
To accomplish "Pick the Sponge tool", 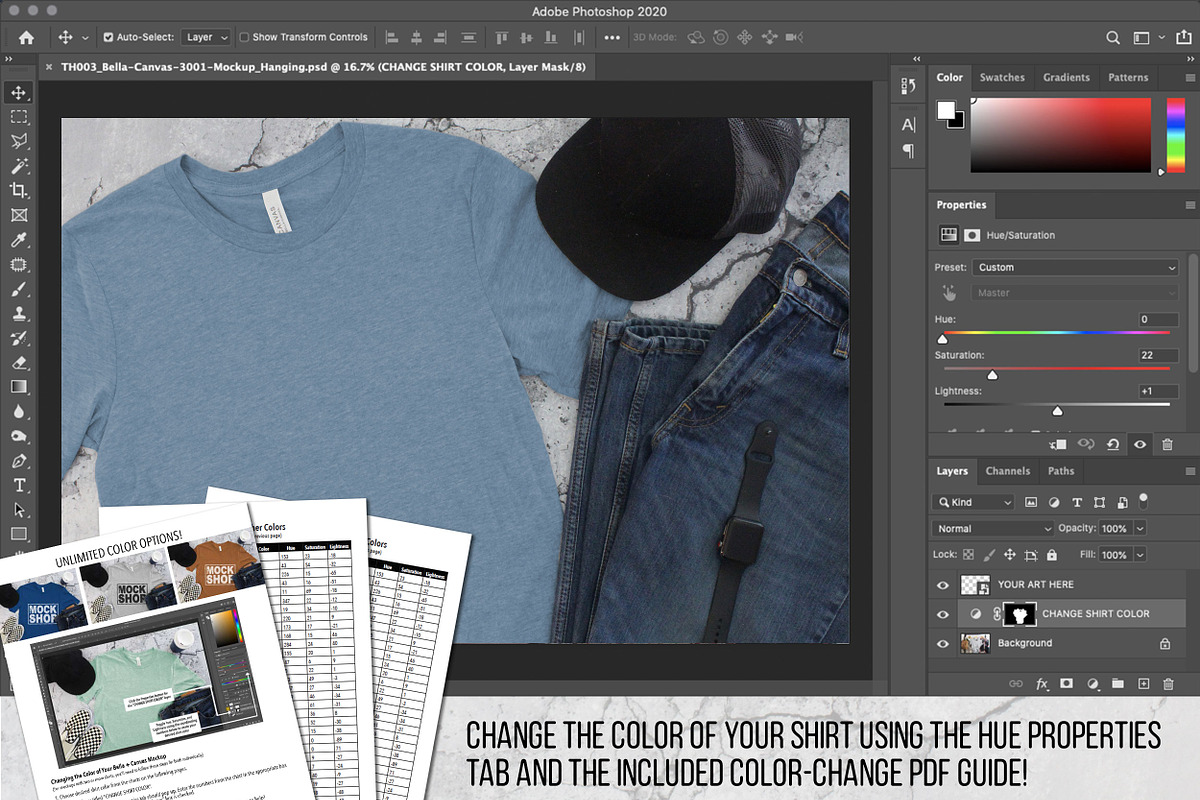I will point(19,436).
